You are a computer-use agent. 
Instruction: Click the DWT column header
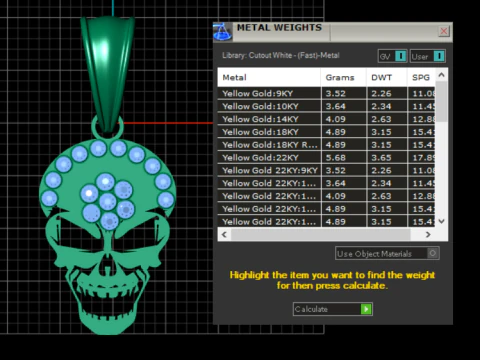pos(387,77)
